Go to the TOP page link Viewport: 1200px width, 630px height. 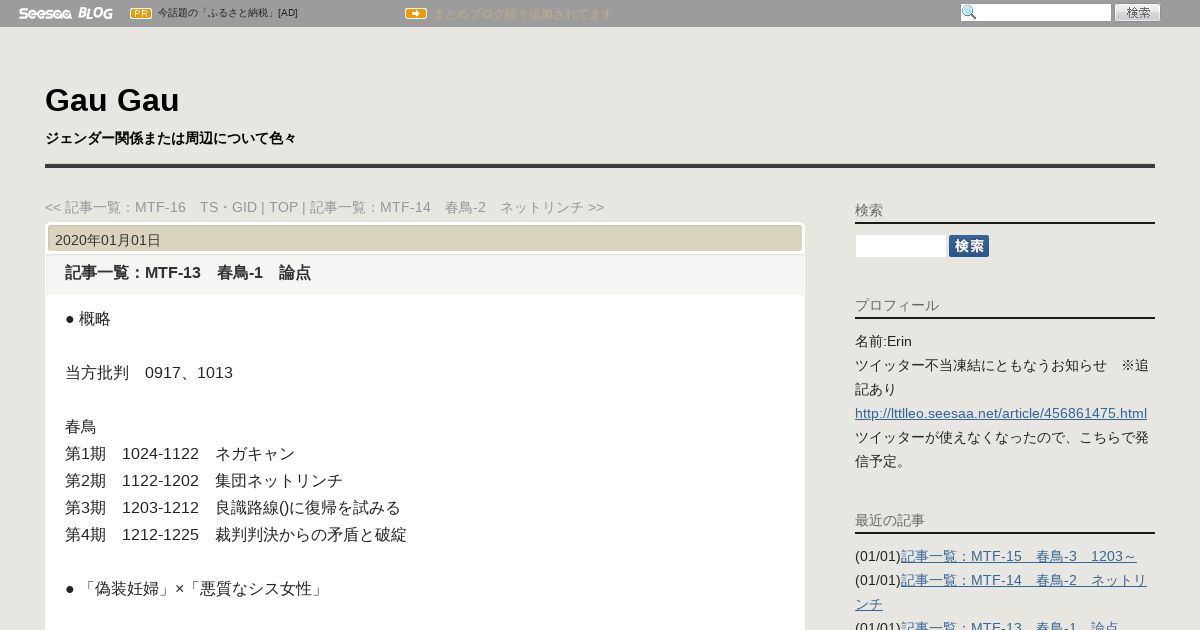click(283, 207)
